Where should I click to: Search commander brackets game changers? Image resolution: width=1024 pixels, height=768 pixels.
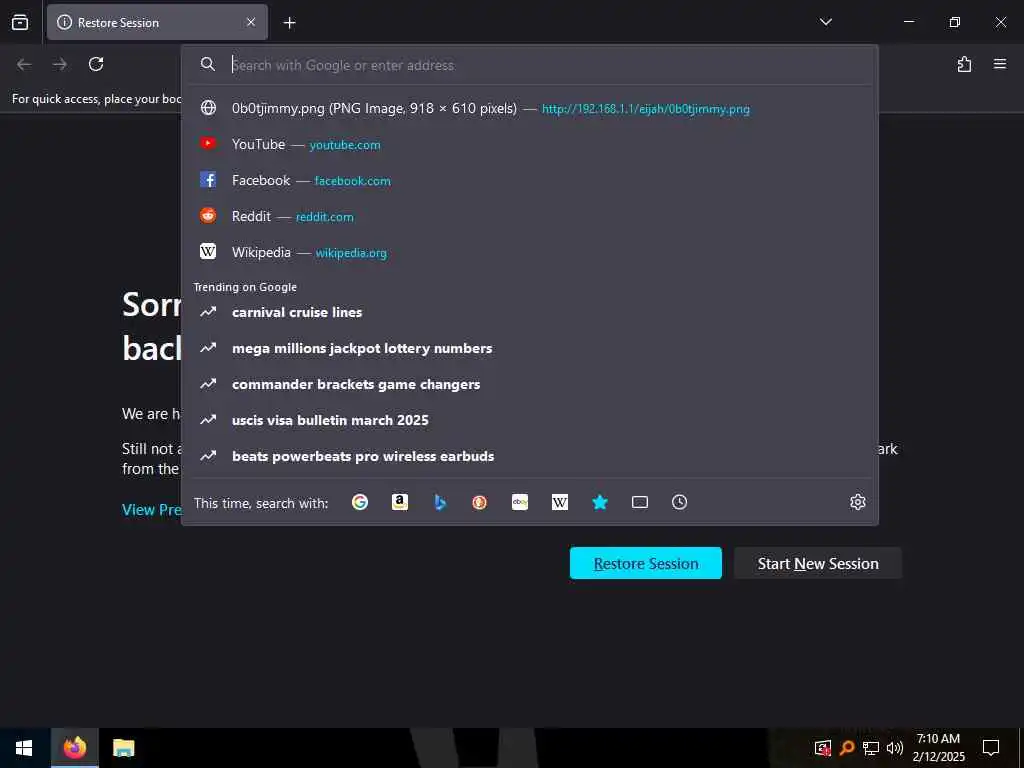530,384
